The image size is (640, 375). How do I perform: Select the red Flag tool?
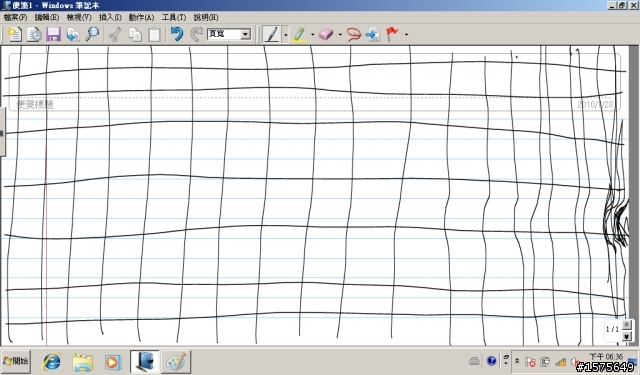click(x=392, y=34)
